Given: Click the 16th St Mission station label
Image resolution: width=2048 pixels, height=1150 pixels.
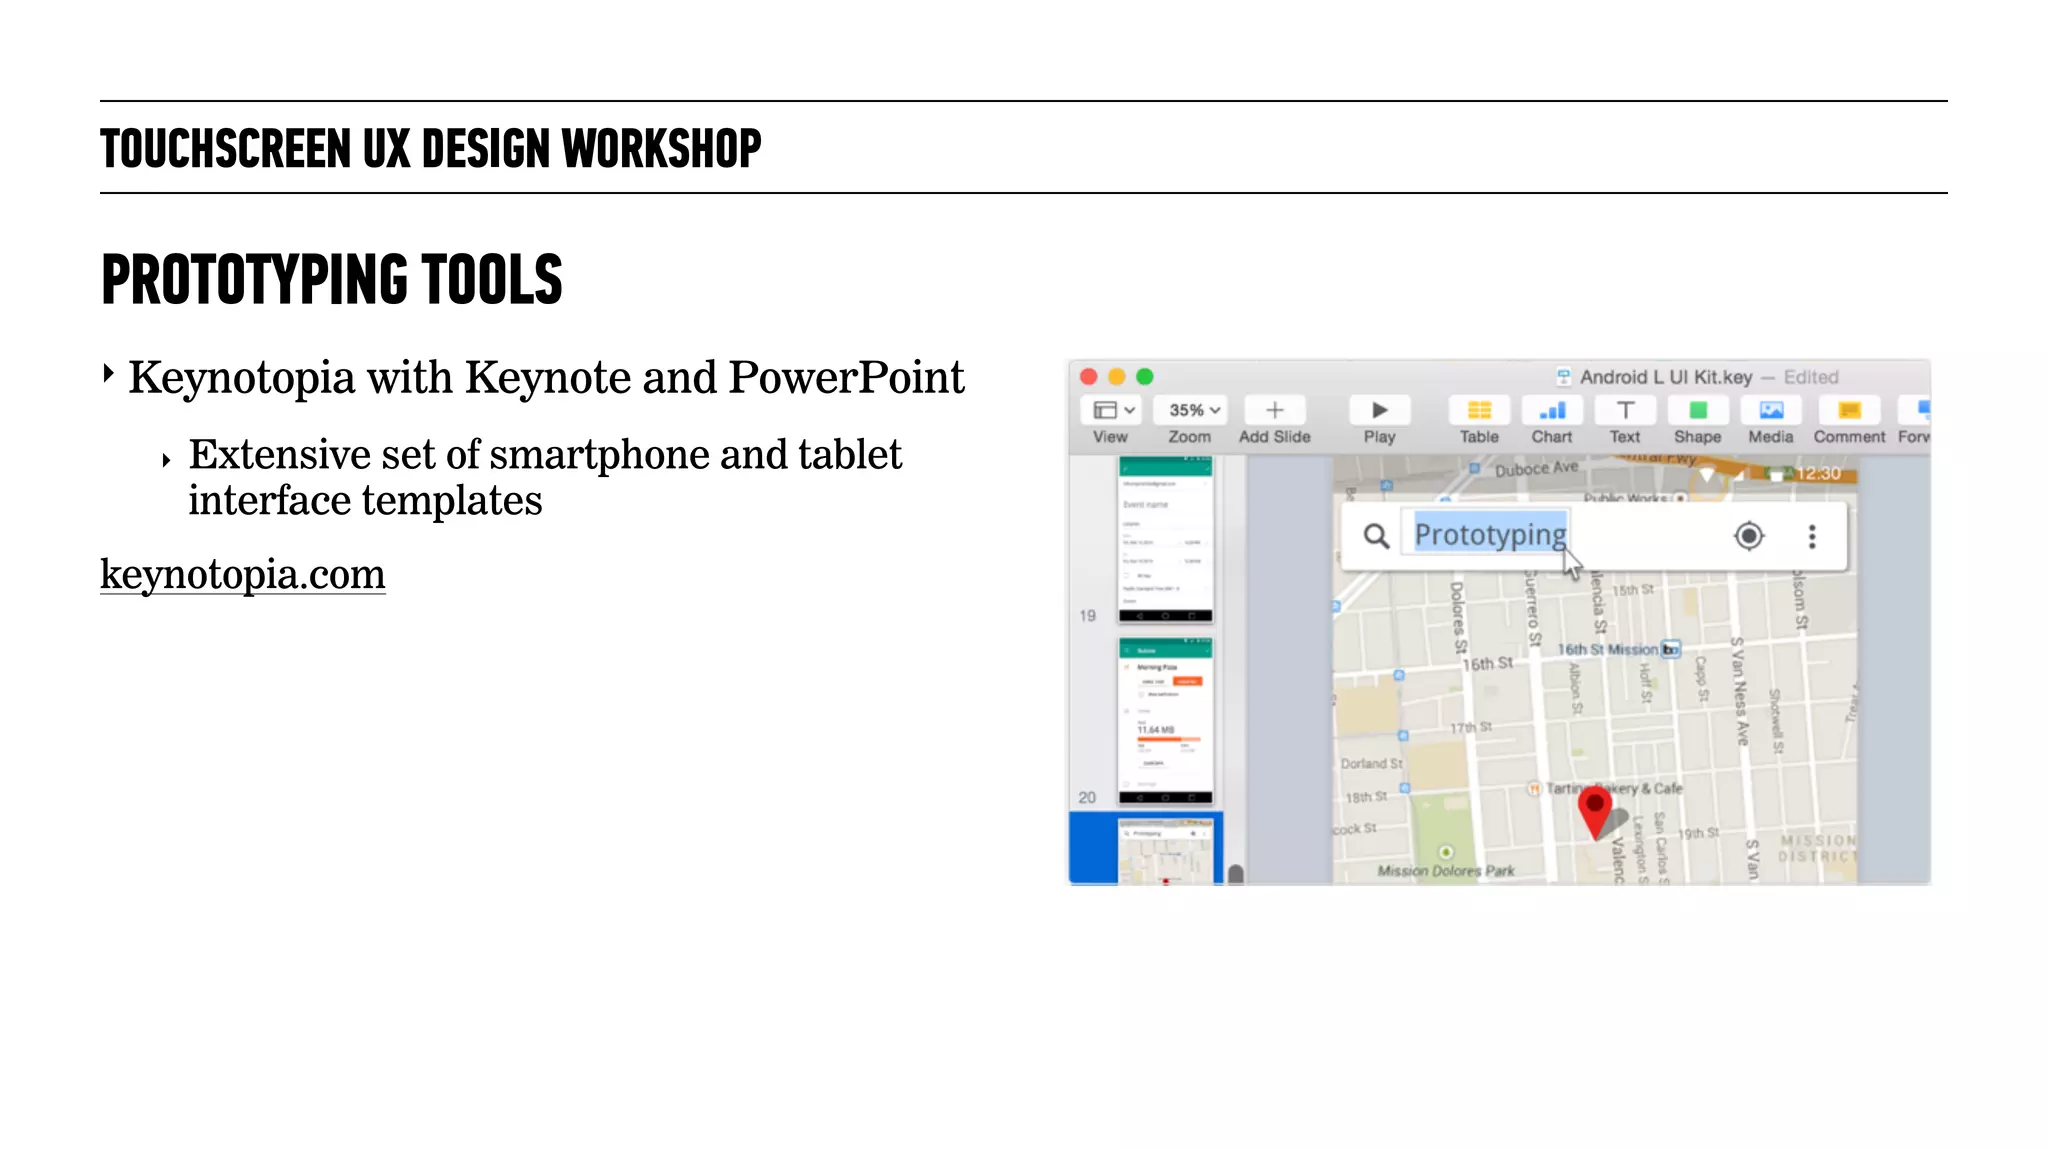Looking at the screenshot, I should pyautogui.click(x=1608, y=650).
